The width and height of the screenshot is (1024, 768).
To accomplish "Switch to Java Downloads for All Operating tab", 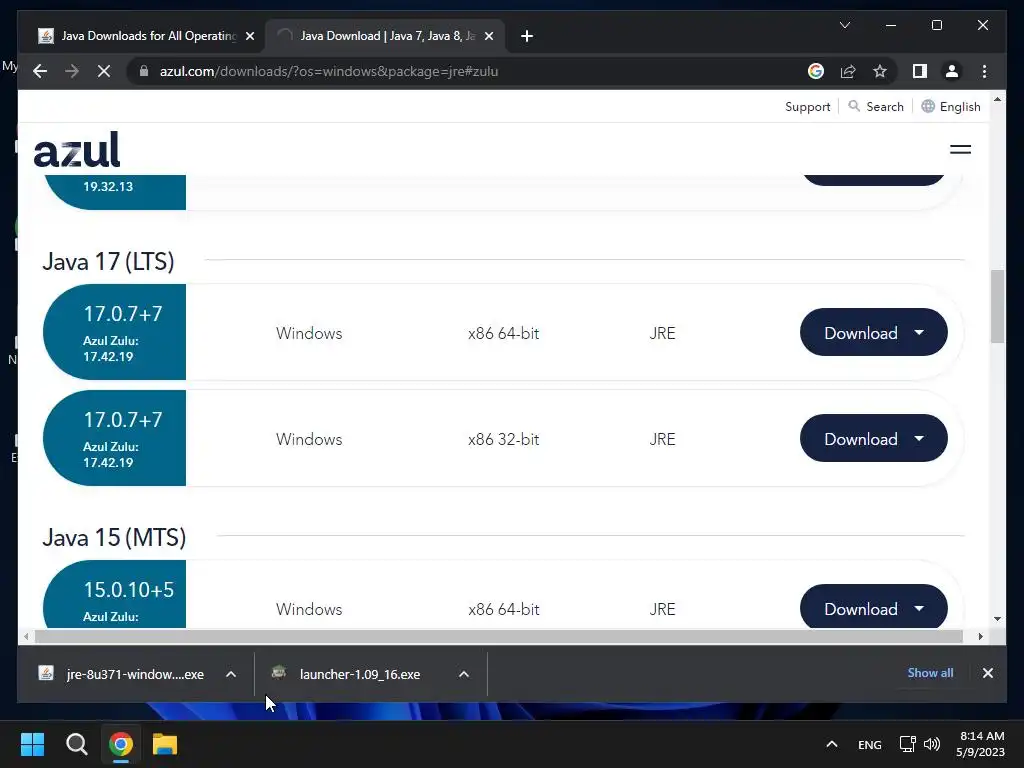I will tap(146, 36).
